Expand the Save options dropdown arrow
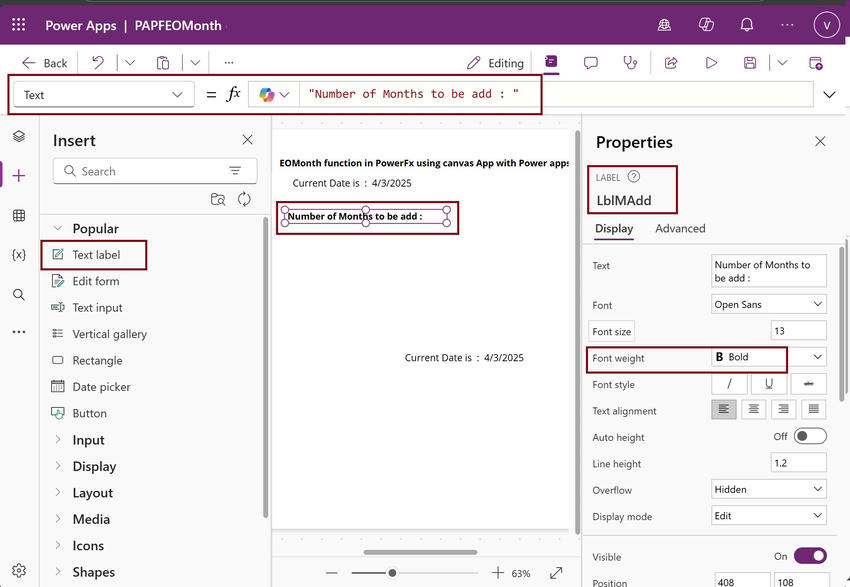Viewport: 850px width, 587px height. click(782, 63)
